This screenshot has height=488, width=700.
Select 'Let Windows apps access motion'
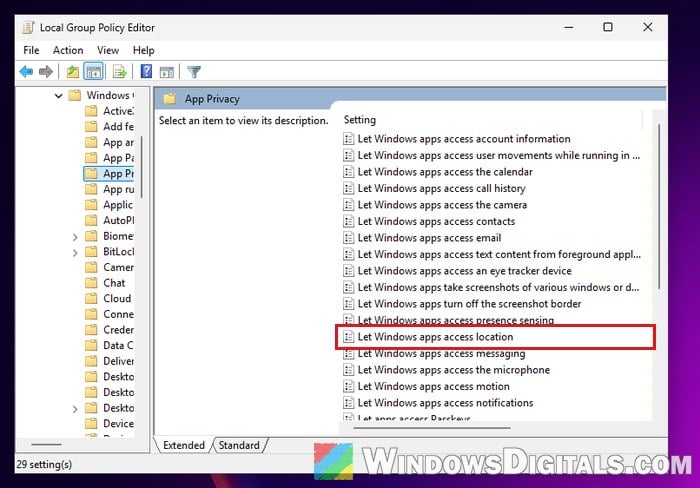tap(427, 387)
